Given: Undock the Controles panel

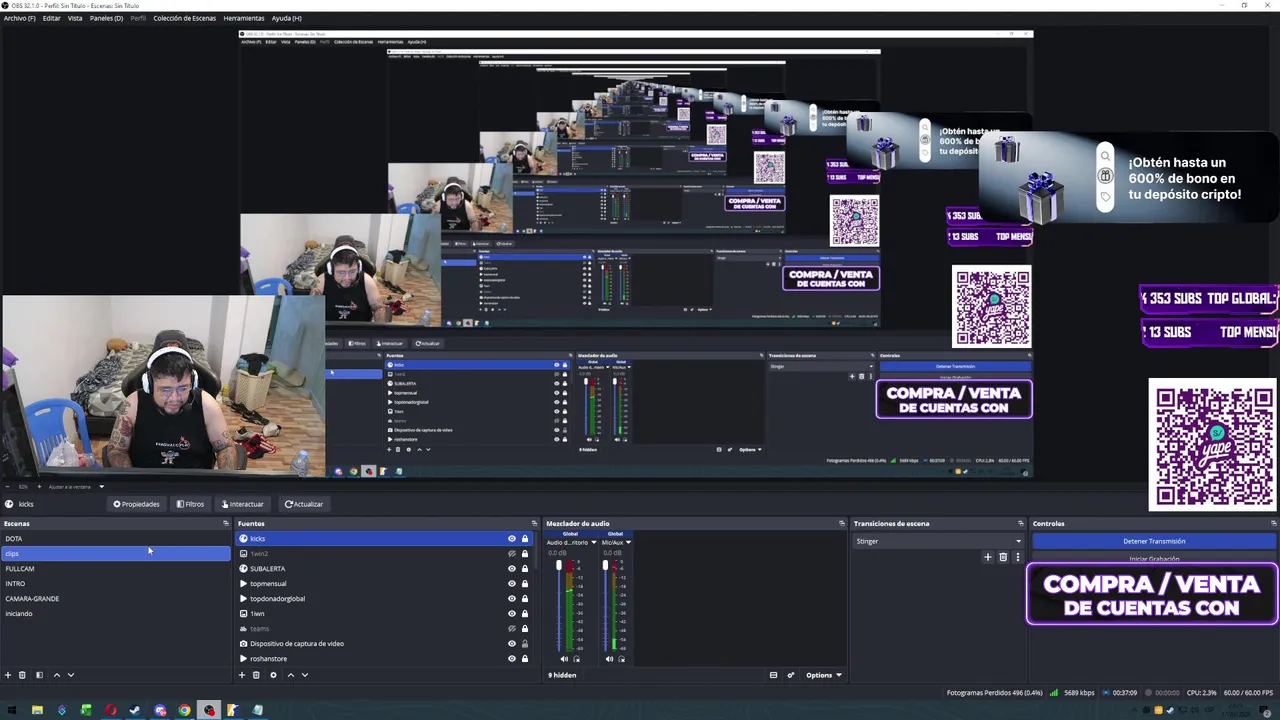Looking at the screenshot, I should [1274, 523].
